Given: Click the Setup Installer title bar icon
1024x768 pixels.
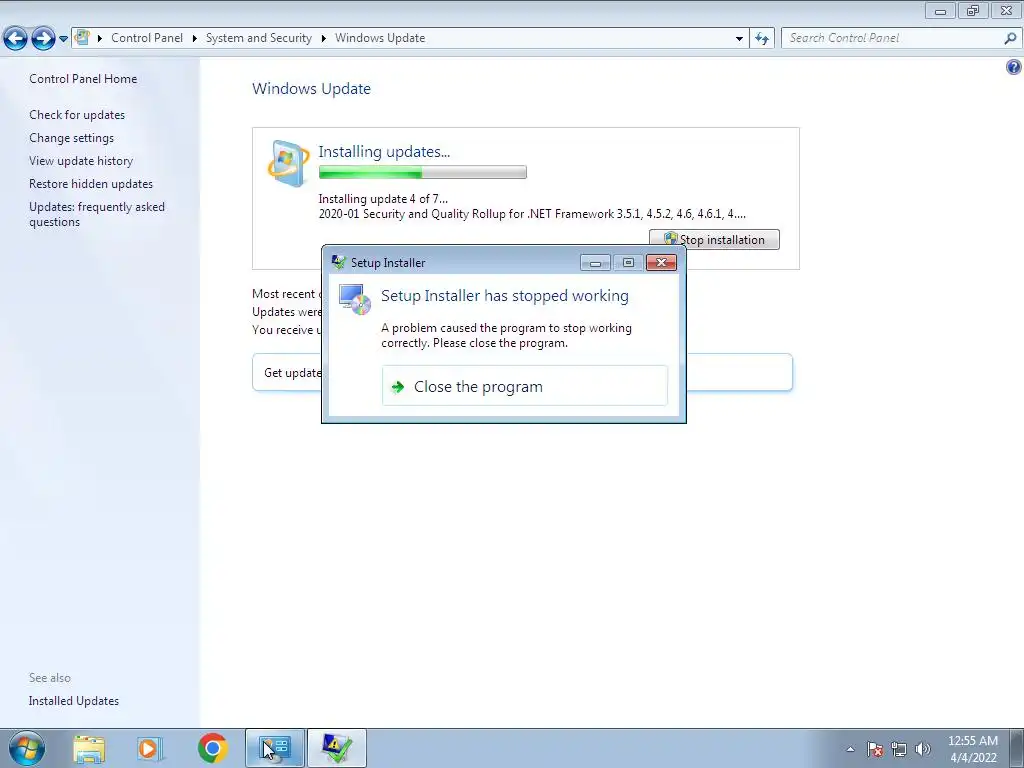Looking at the screenshot, I should coord(338,263).
